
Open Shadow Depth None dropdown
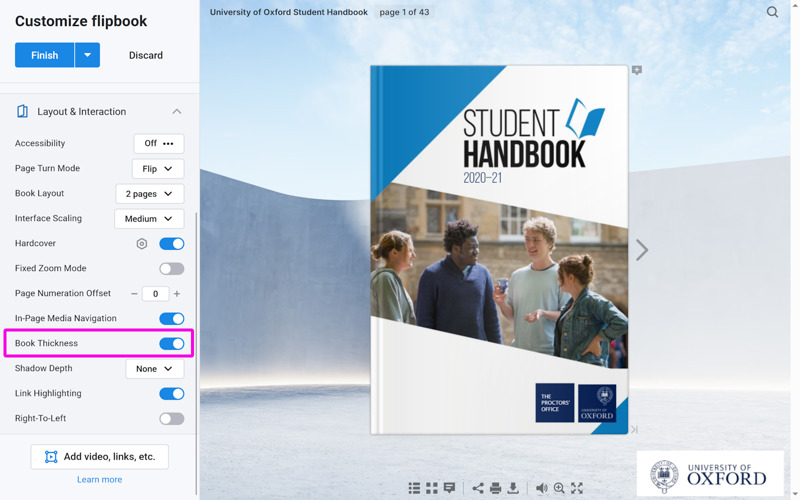pyautogui.click(x=155, y=369)
